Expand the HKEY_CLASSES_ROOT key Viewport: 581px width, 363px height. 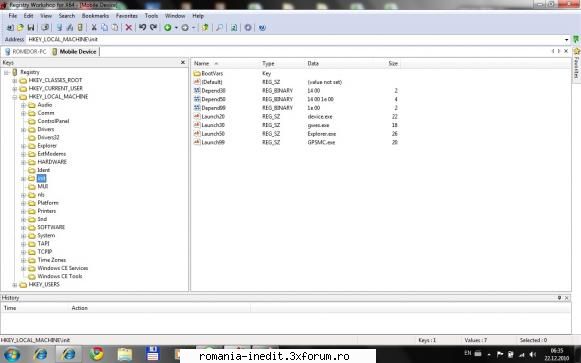[15, 80]
